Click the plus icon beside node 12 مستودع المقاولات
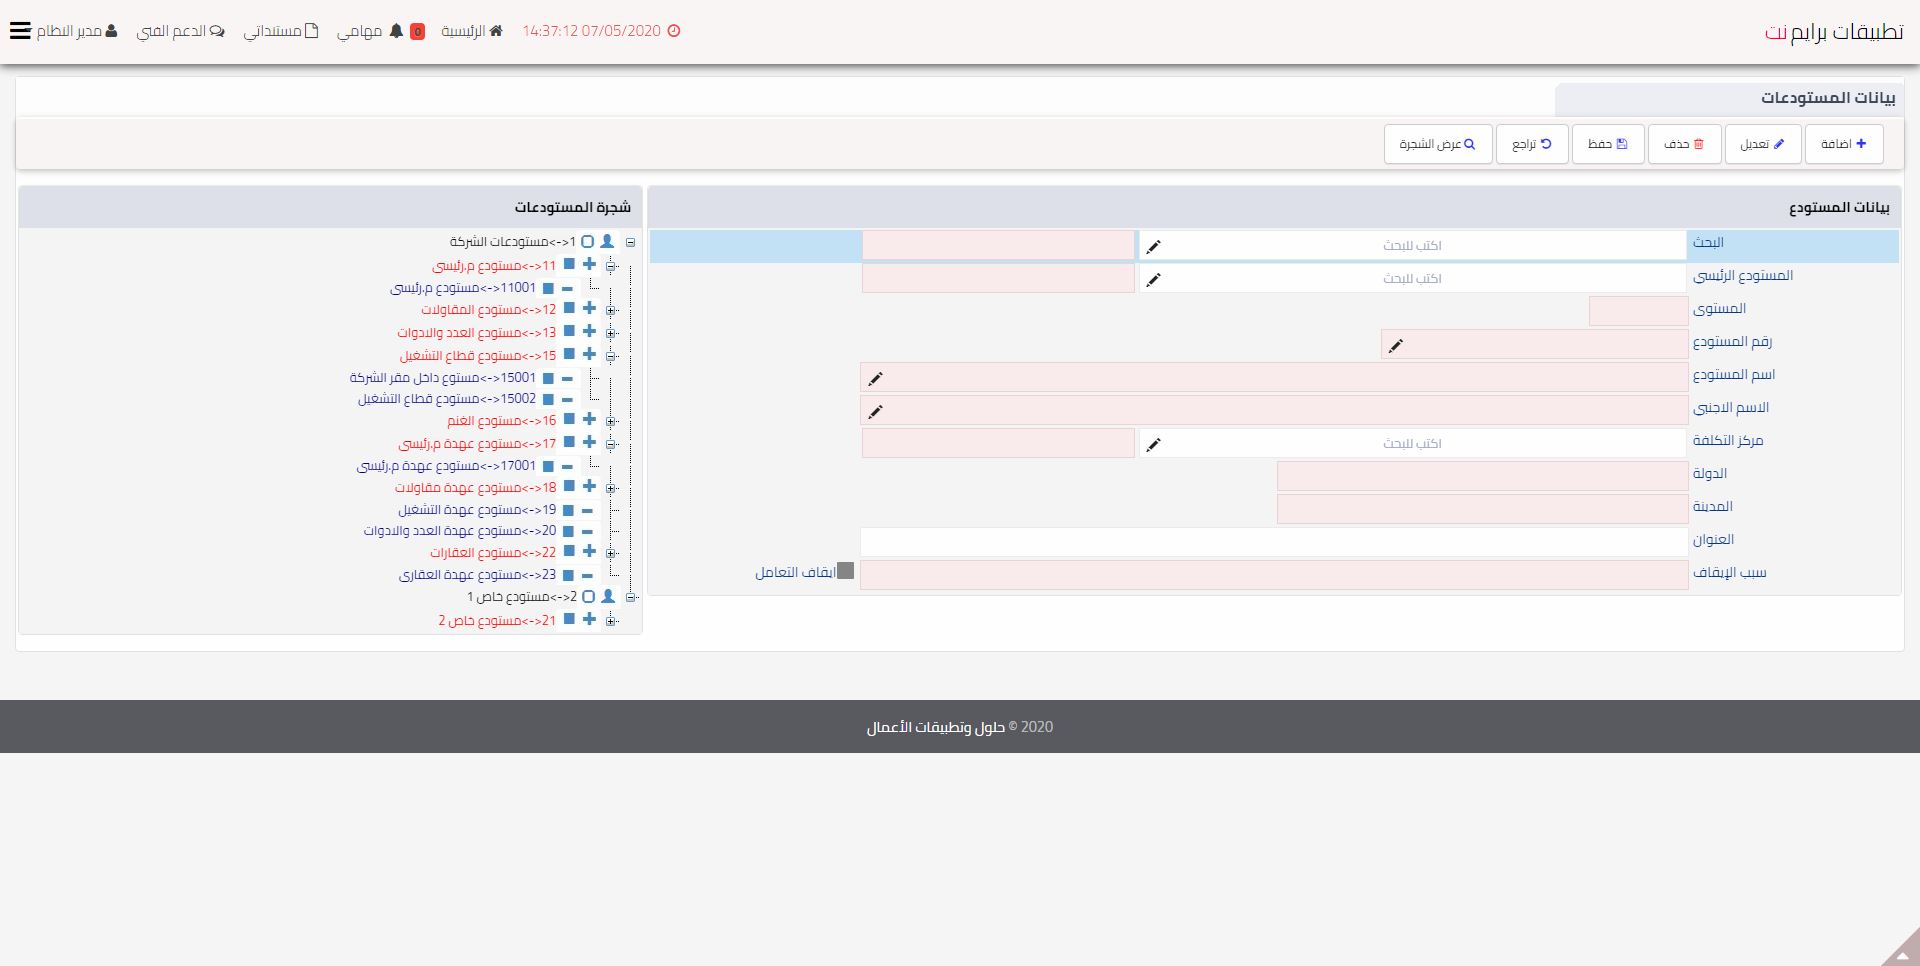 (589, 309)
